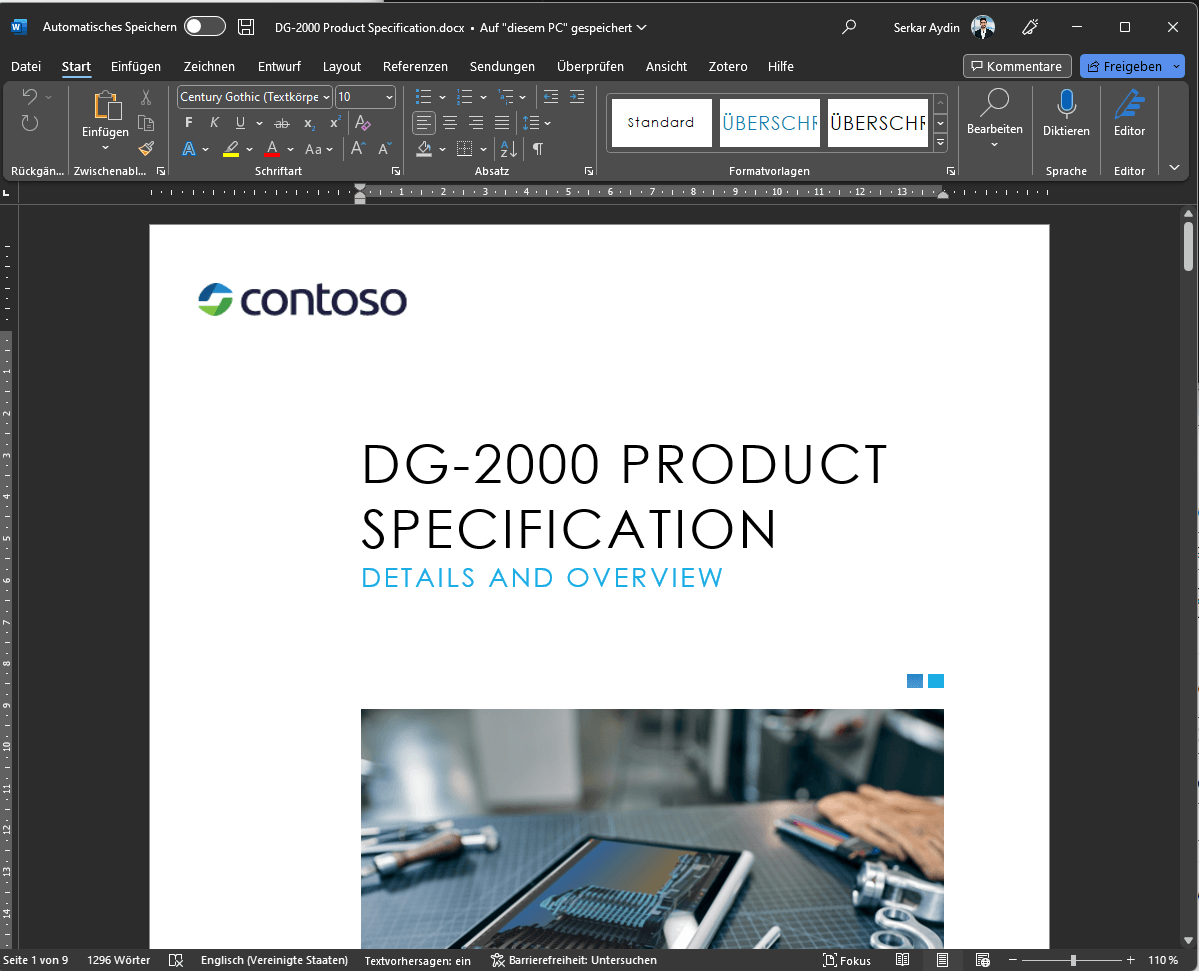Click the Diktieren microphone icon
Viewport: 1199px width, 971px height.
click(1066, 105)
